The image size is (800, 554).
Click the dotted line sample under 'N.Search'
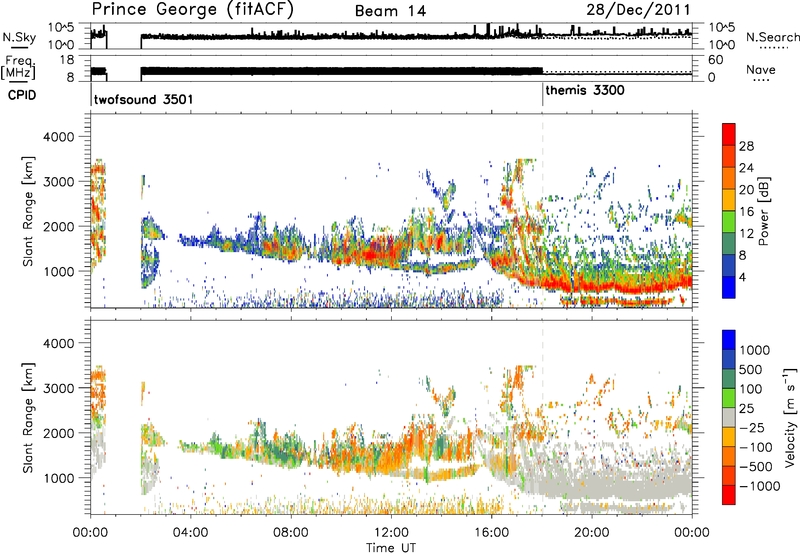tap(773, 48)
